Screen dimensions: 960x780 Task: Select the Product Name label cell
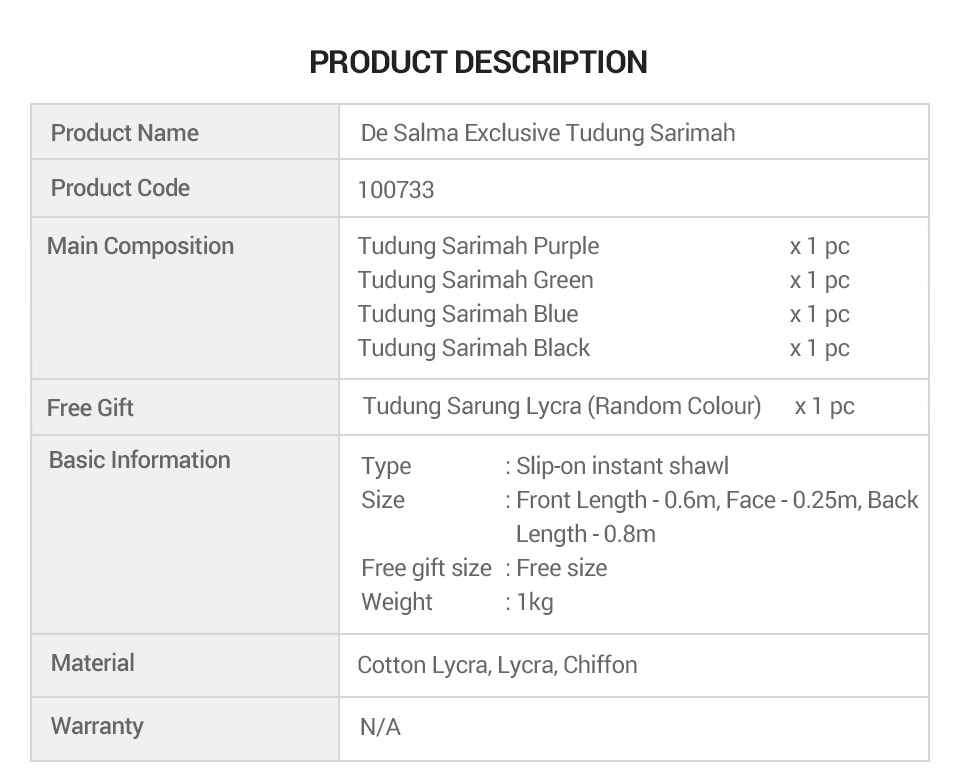(185, 132)
